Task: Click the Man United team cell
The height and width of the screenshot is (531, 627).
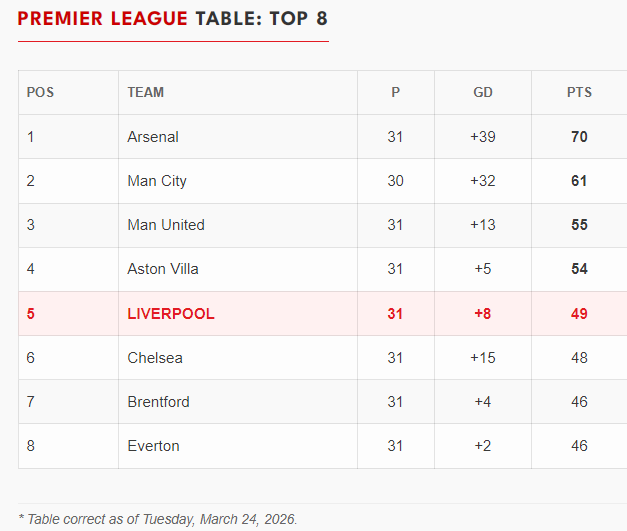Action: [166, 225]
